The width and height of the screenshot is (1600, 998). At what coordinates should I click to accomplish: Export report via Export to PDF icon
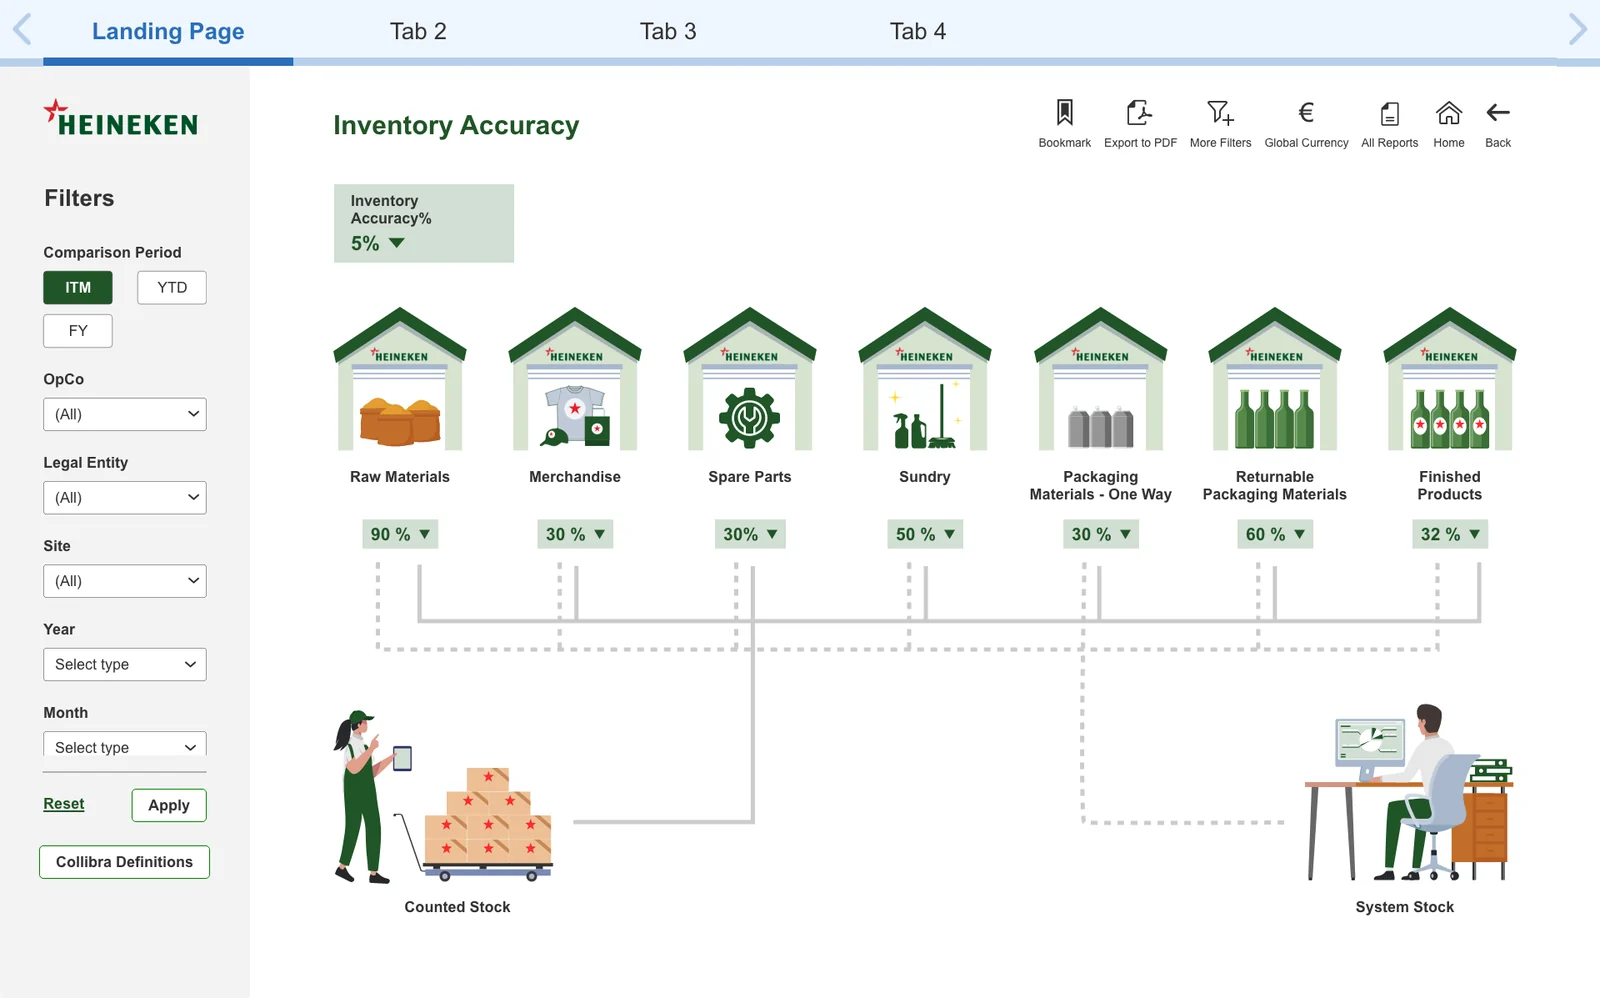pyautogui.click(x=1139, y=112)
